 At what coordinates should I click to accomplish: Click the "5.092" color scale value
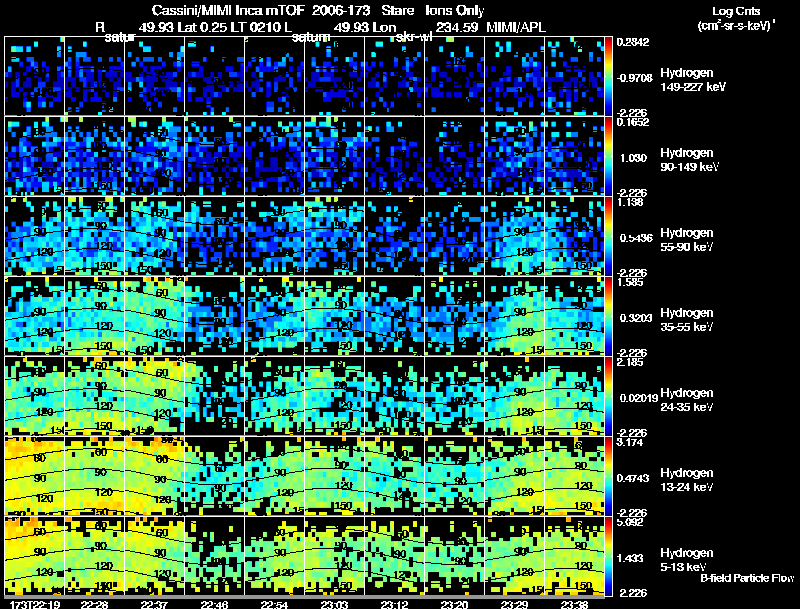tap(630, 522)
